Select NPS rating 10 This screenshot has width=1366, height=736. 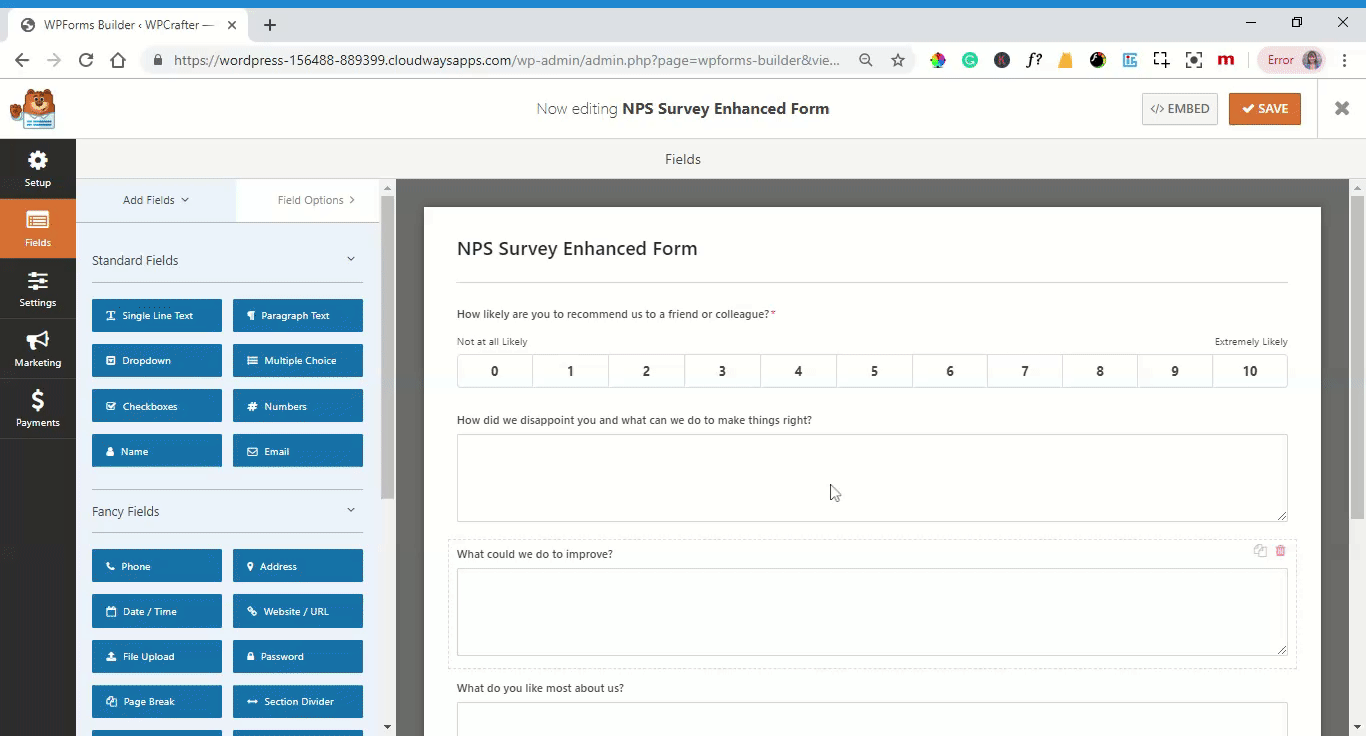coord(1250,371)
